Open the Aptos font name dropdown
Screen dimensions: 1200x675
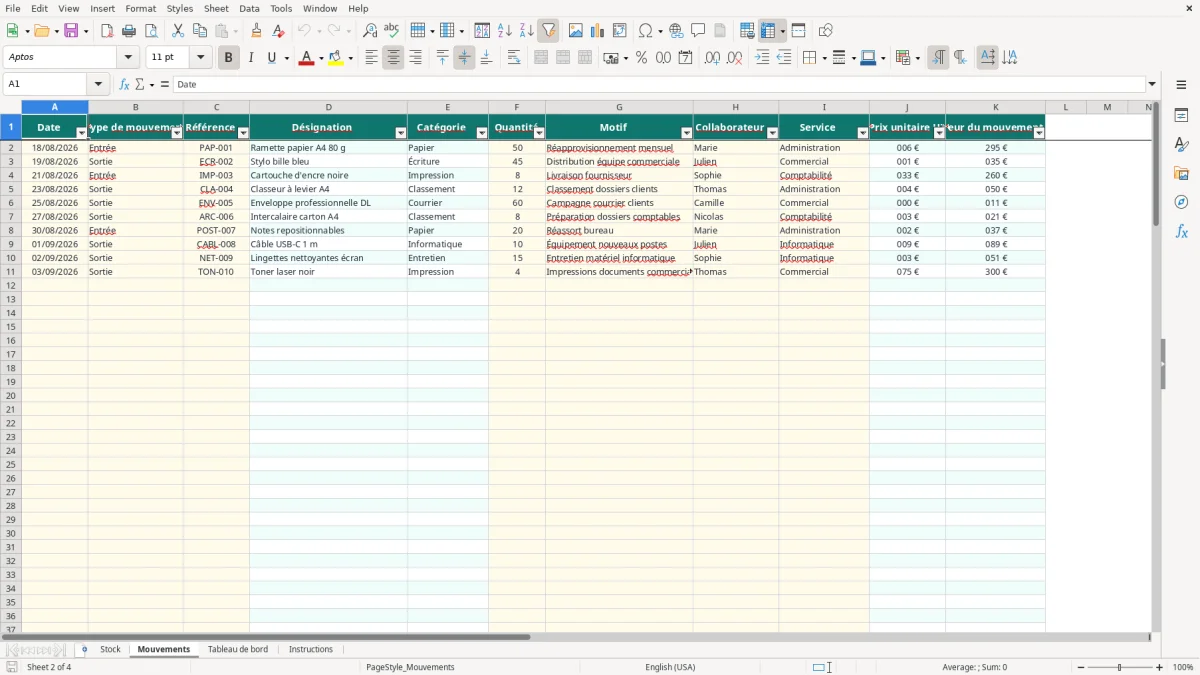[x=128, y=58]
